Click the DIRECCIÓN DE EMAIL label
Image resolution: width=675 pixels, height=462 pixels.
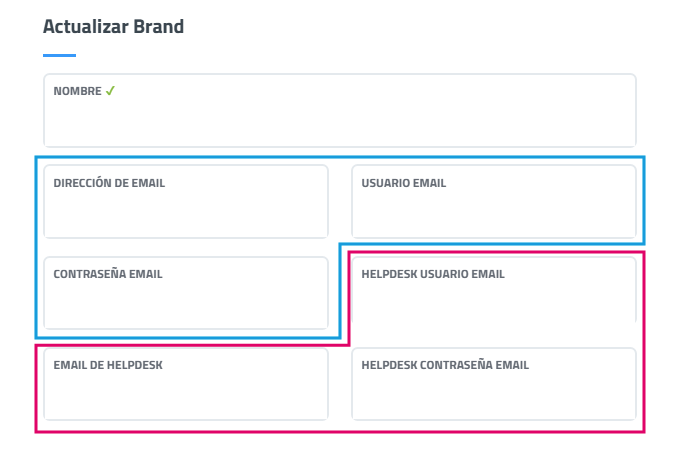[x=109, y=183]
